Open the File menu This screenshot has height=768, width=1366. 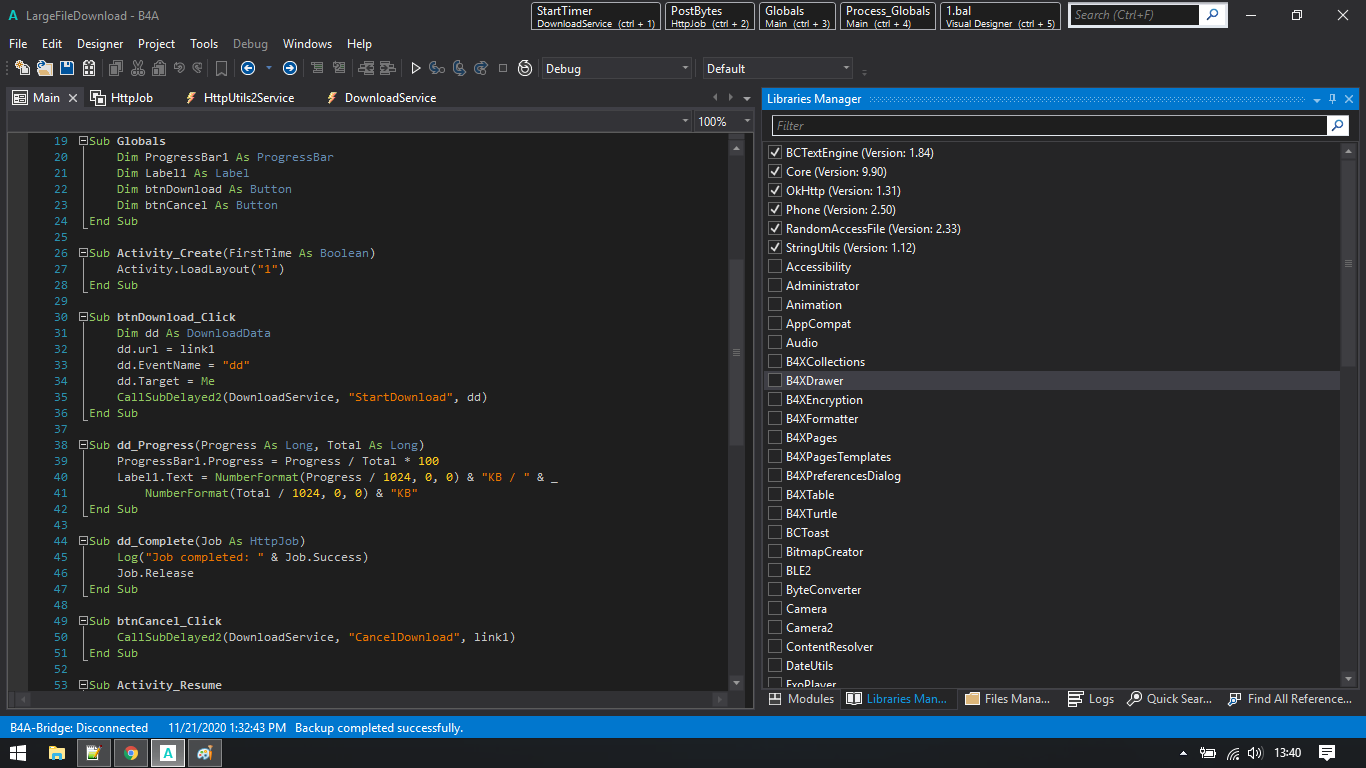click(x=18, y=44)
